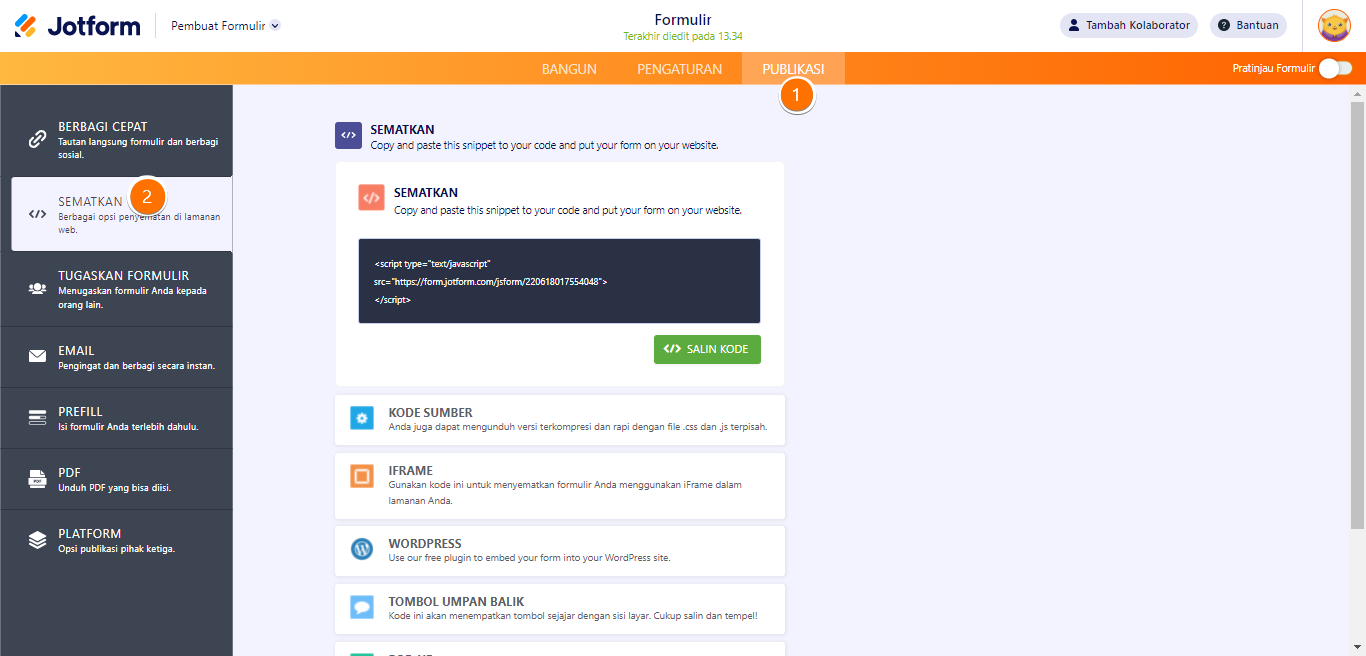This screenshot has height=656, width=1366.
Task: Open the Bantuan help menu
Action: tap(1248, 25)
